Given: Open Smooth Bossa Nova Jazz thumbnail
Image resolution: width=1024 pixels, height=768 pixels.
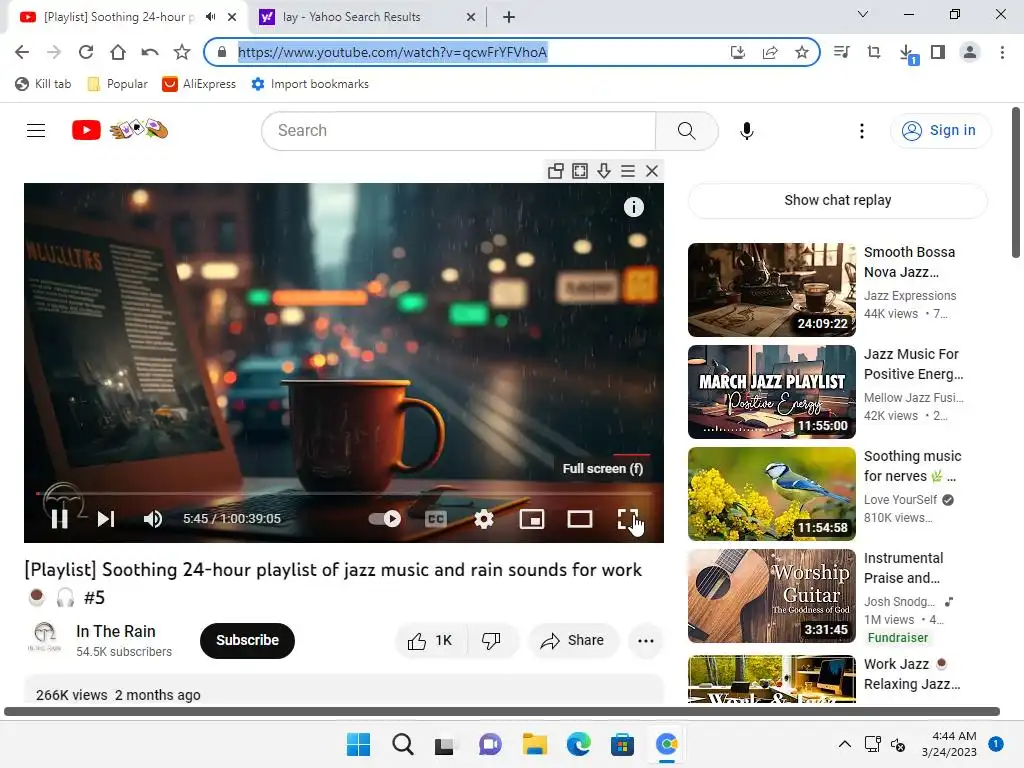Looking at the screenshot, I should click(771, 290).
